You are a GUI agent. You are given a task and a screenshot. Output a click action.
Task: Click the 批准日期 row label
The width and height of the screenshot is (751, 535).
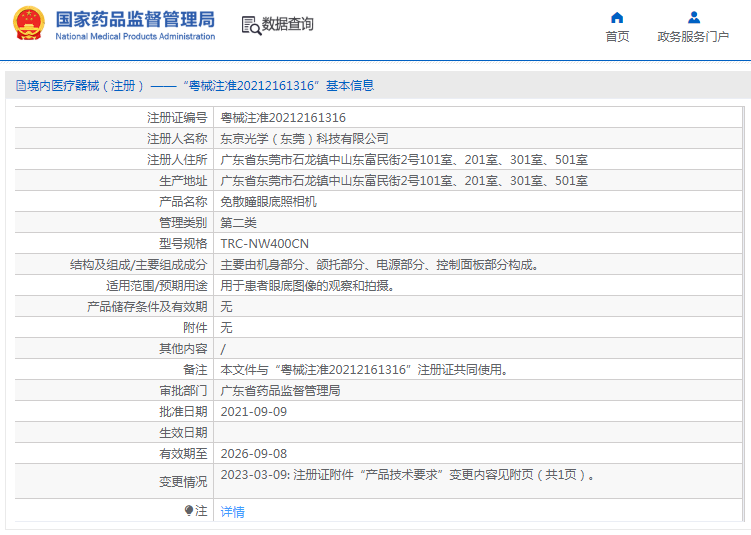pyautogui.click(x=183, y=412)
